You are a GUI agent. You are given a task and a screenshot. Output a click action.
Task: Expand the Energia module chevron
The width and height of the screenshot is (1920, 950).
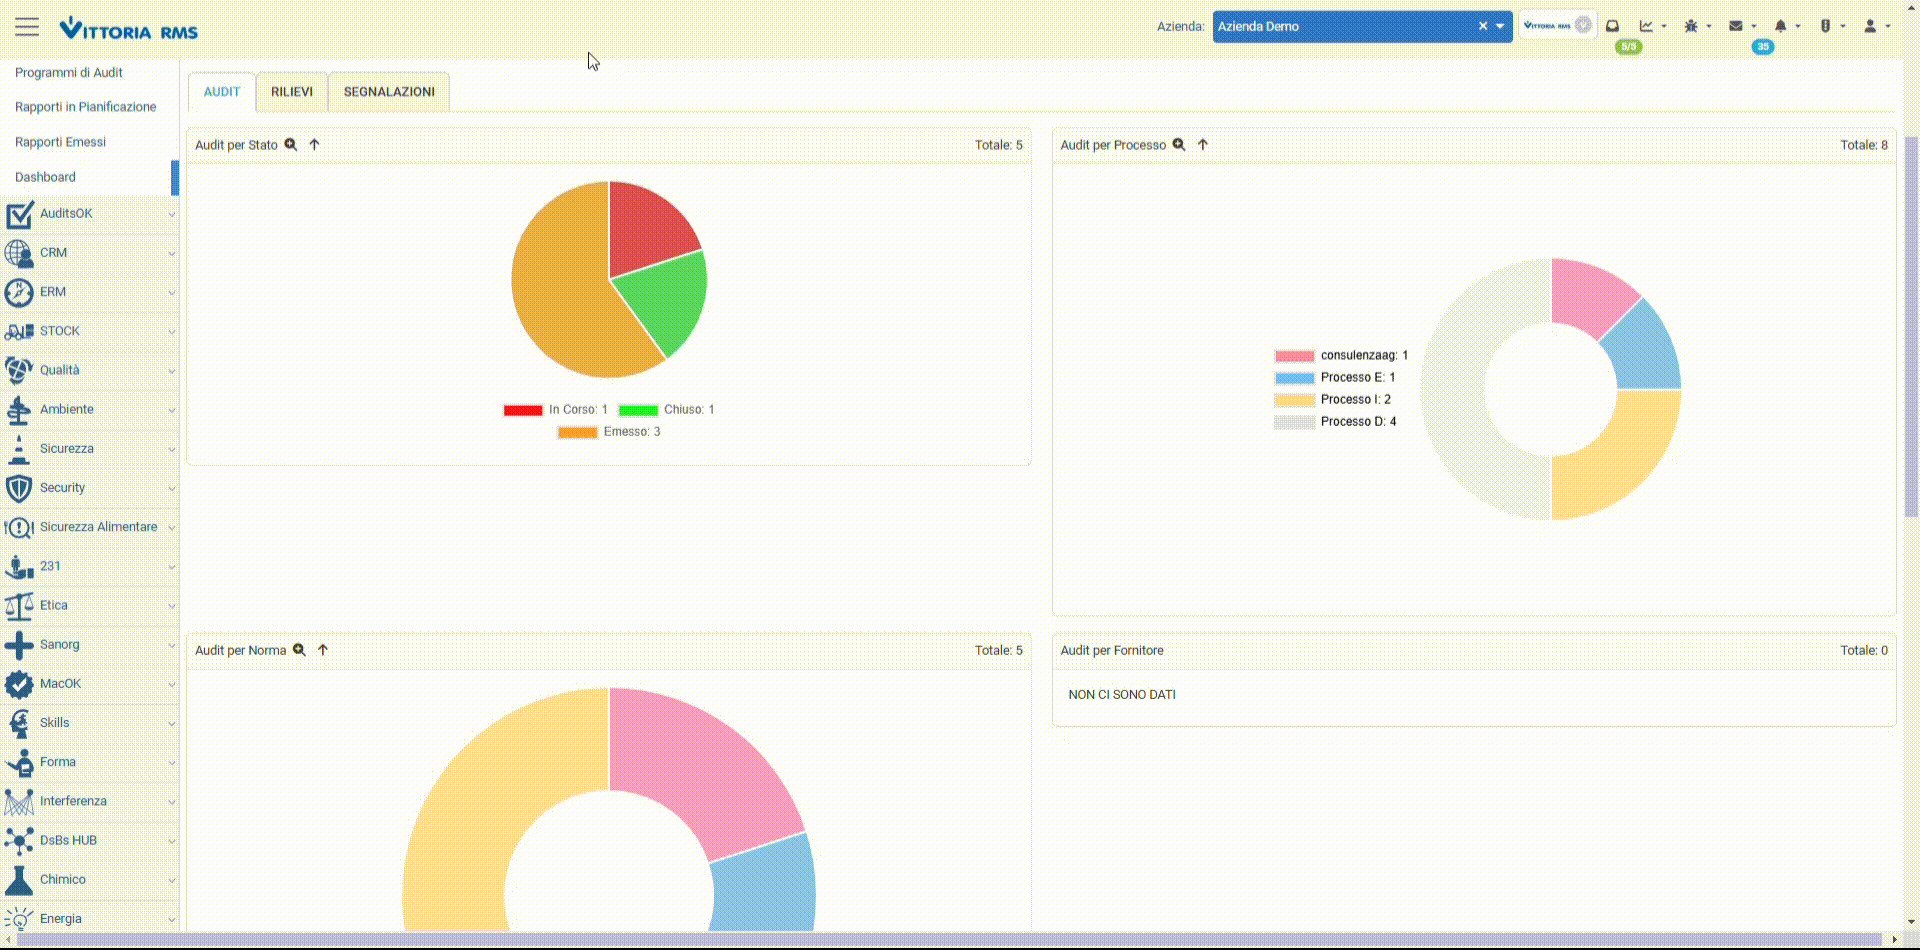172,920
